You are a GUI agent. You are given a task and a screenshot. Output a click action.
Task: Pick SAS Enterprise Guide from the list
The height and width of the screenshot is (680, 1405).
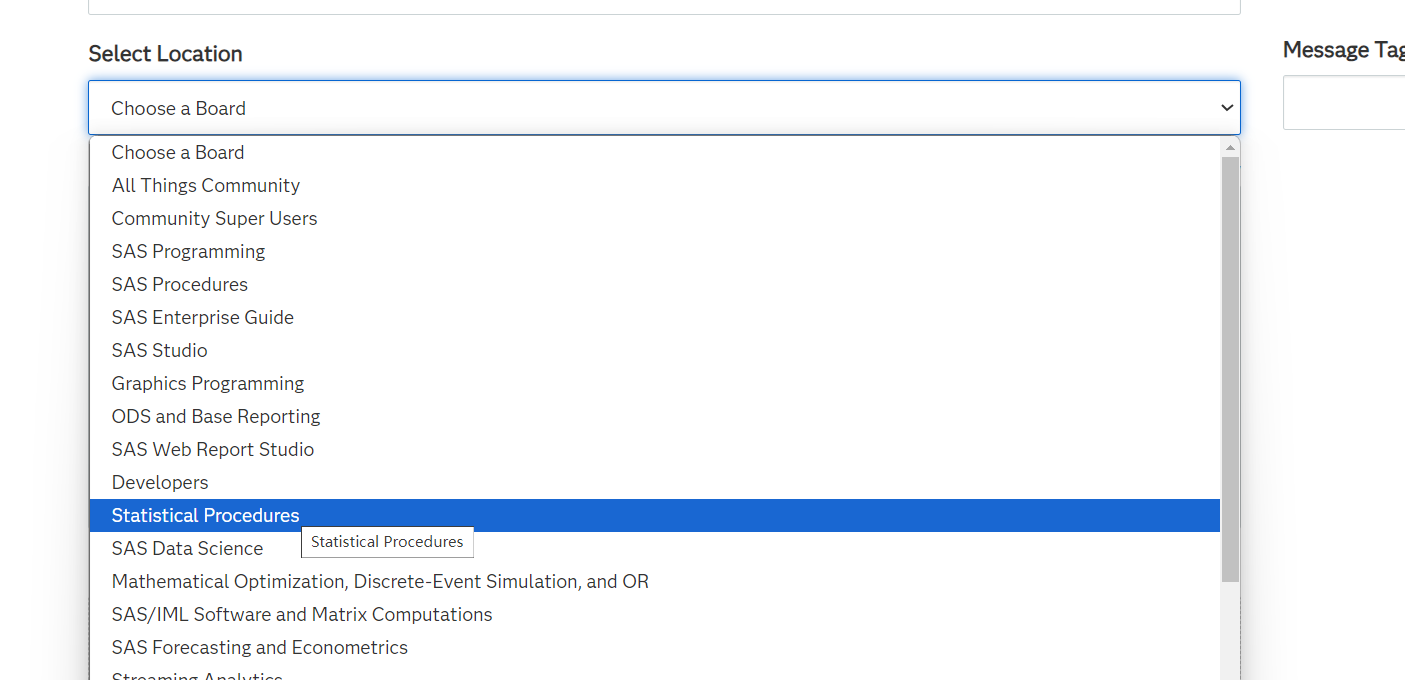pos(202,317)
